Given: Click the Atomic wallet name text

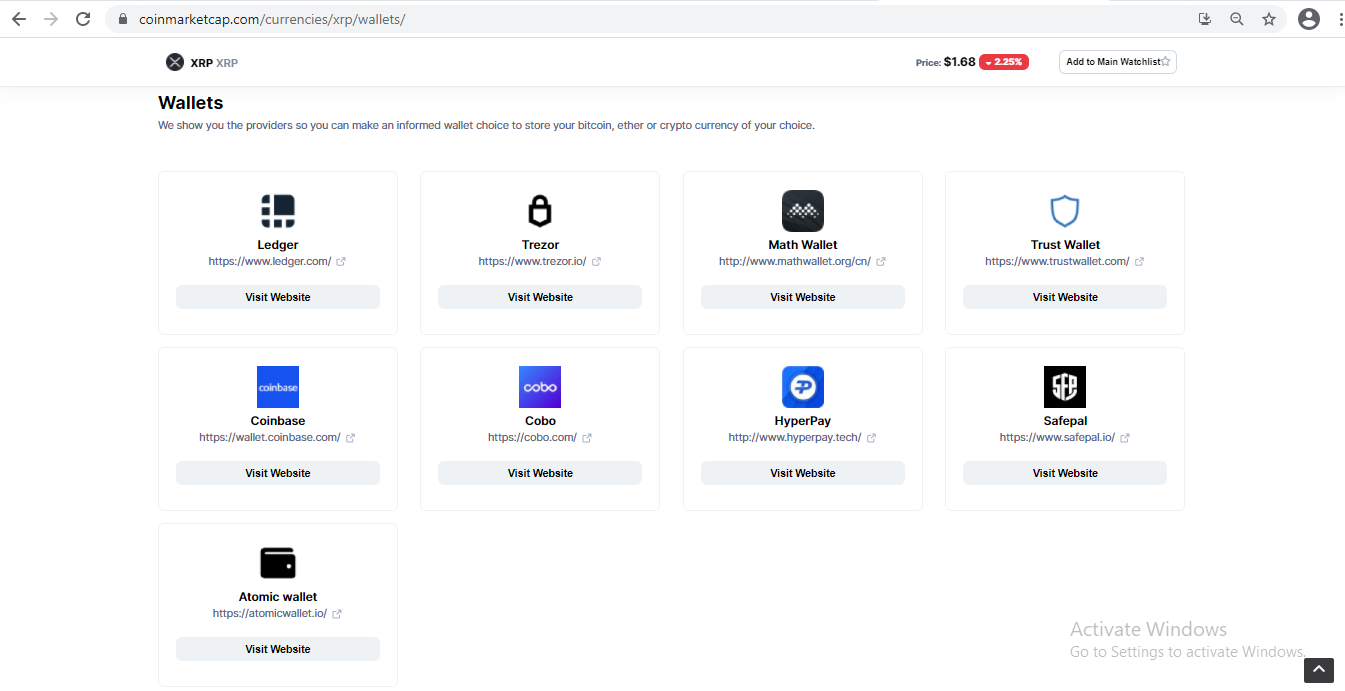Looking at the screenshot, I should (x=278, y=597).
